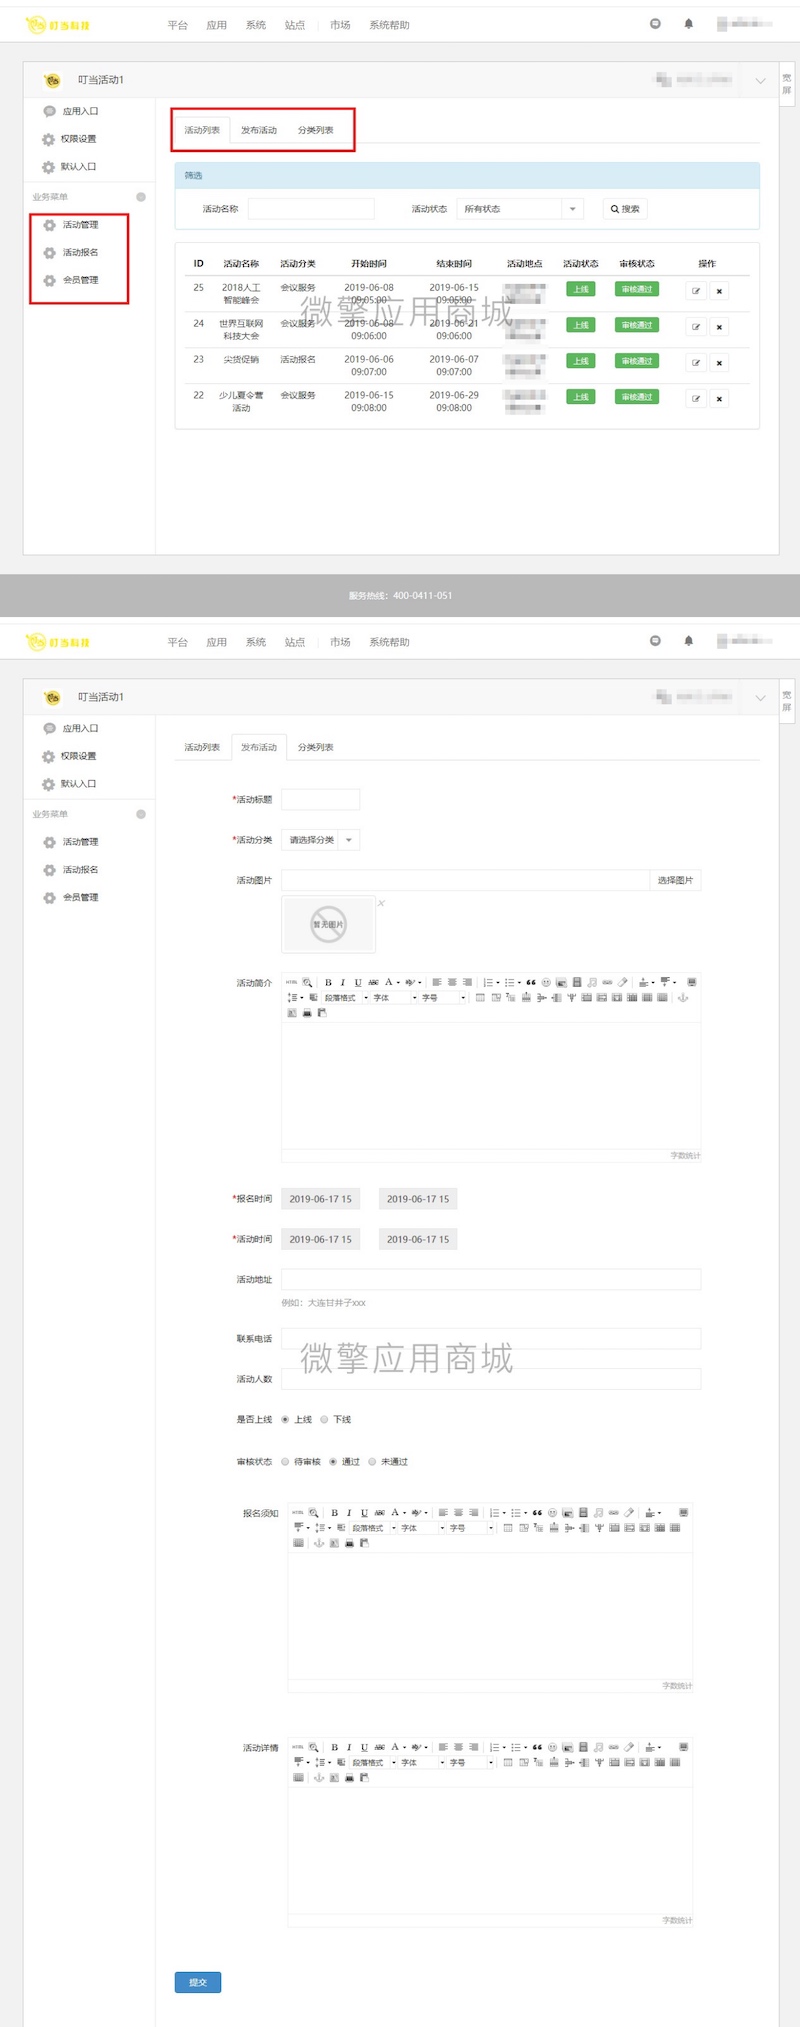
Task: Click Underline in the 活动详情 editor
Action: (364, 1747)
